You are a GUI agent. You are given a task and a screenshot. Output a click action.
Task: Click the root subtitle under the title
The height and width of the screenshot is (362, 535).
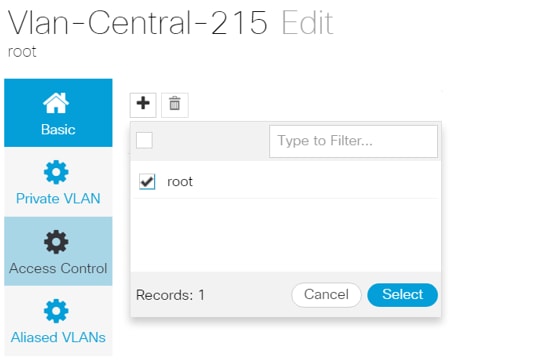tap(22, 52)
